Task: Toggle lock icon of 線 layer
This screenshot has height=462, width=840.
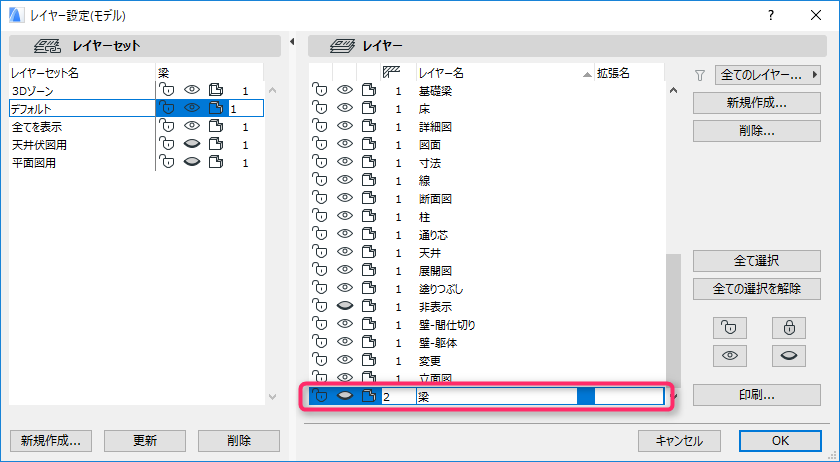Action: [x=320, y=180]
